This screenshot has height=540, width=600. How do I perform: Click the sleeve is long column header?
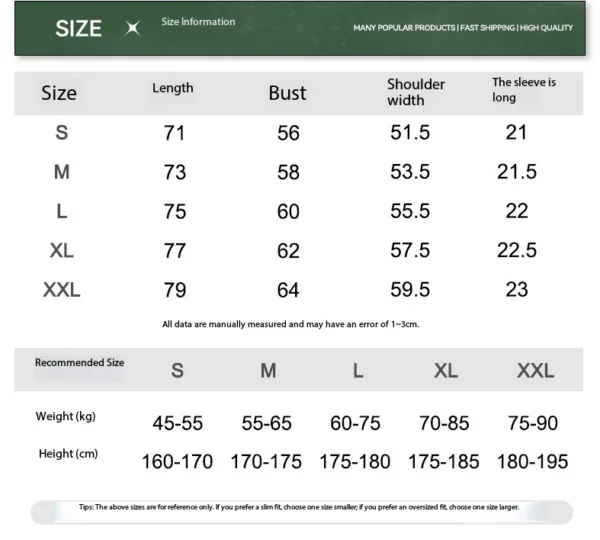(523, 90)
